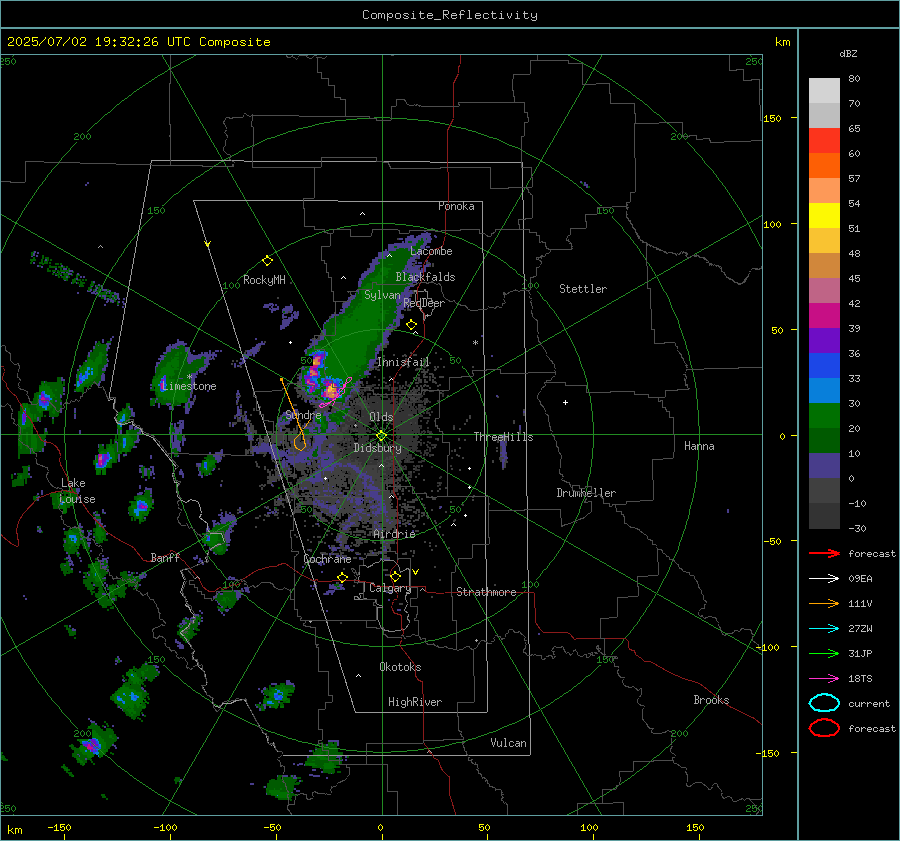Click the 'Sylvan' map label
This screenshot has height=841, width=900.
click(382, 295)
